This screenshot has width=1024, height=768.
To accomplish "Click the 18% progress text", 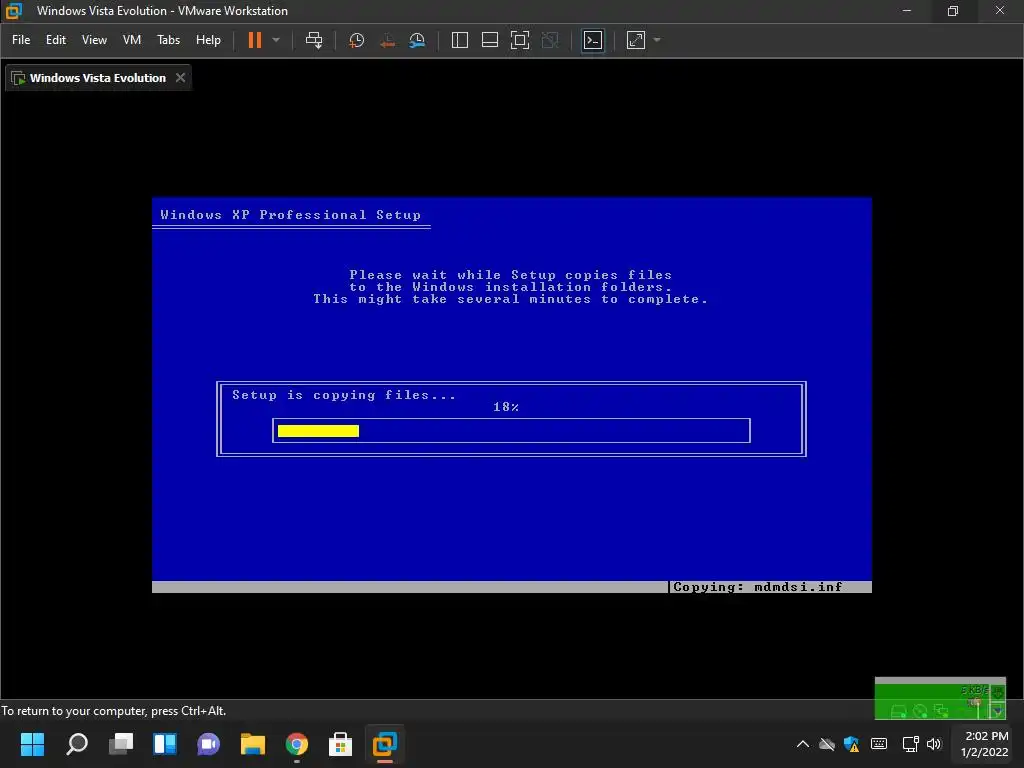I will 506,408.
